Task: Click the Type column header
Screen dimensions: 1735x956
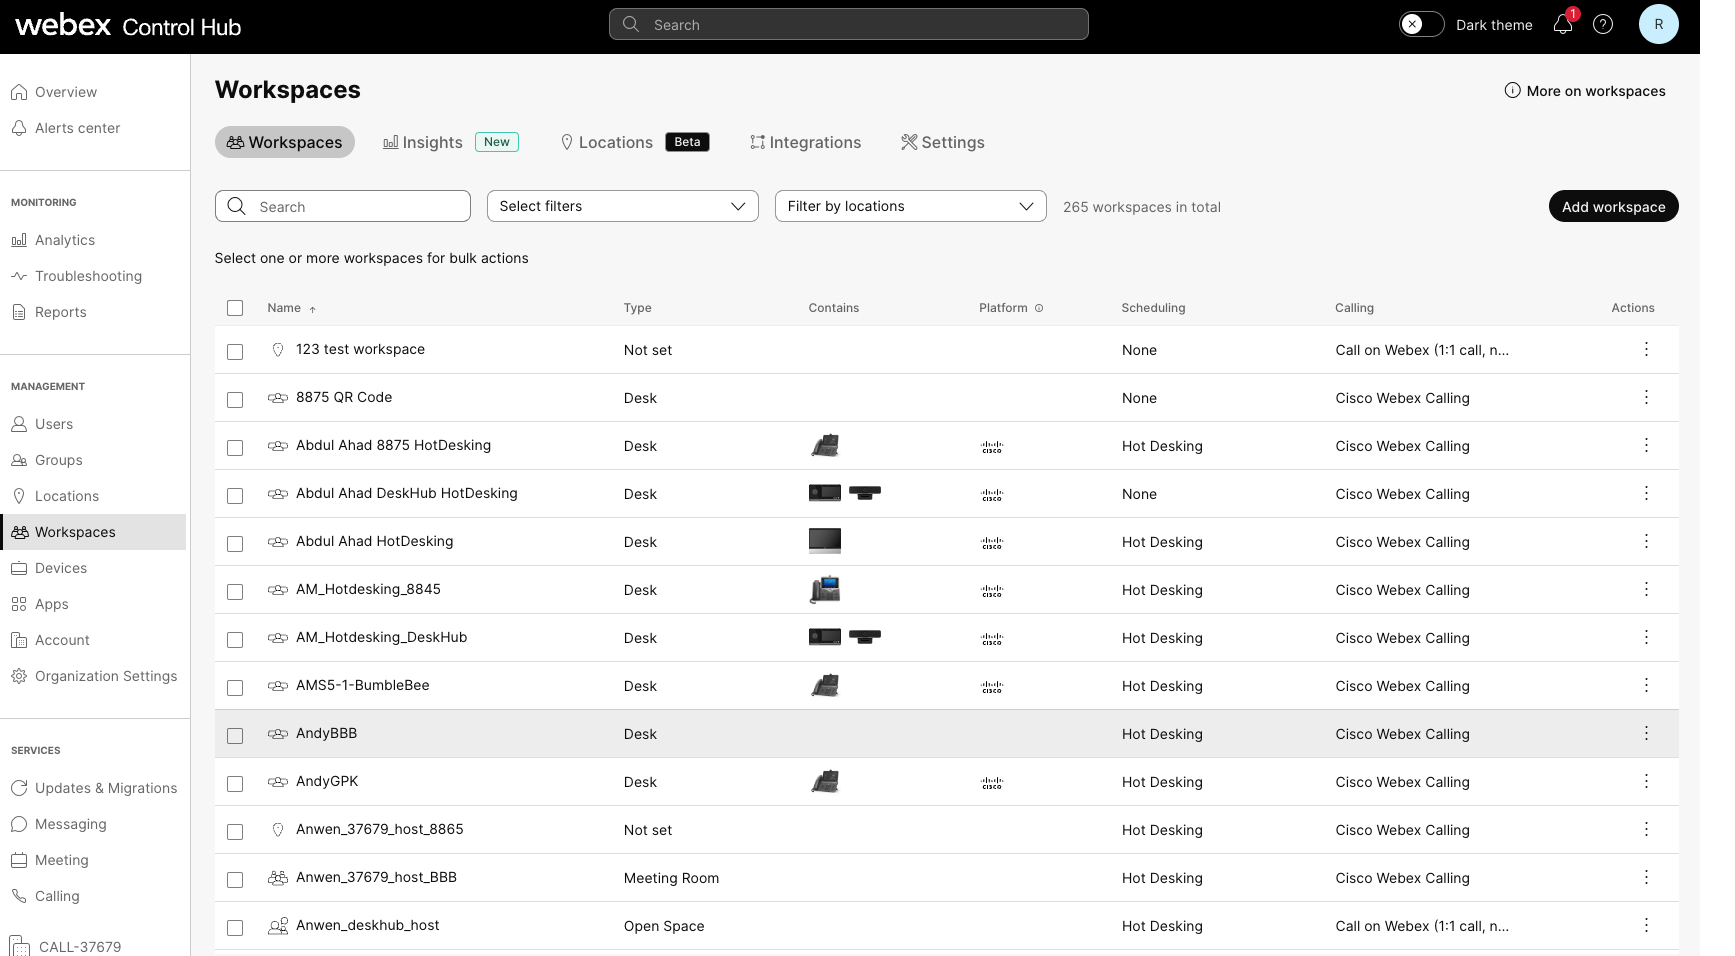Action: (637, 308)
